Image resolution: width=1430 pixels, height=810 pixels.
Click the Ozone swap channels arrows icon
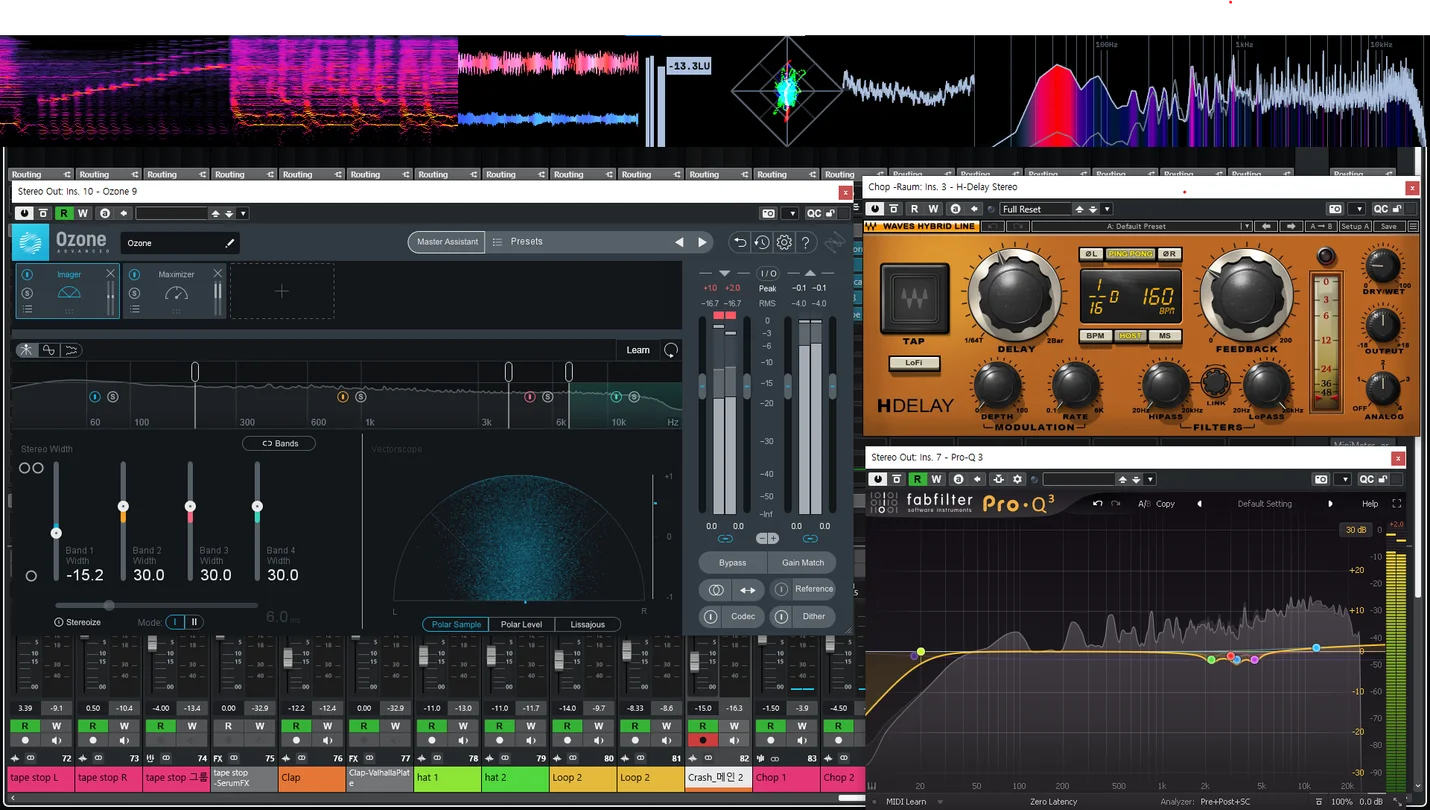click(748, 590)
